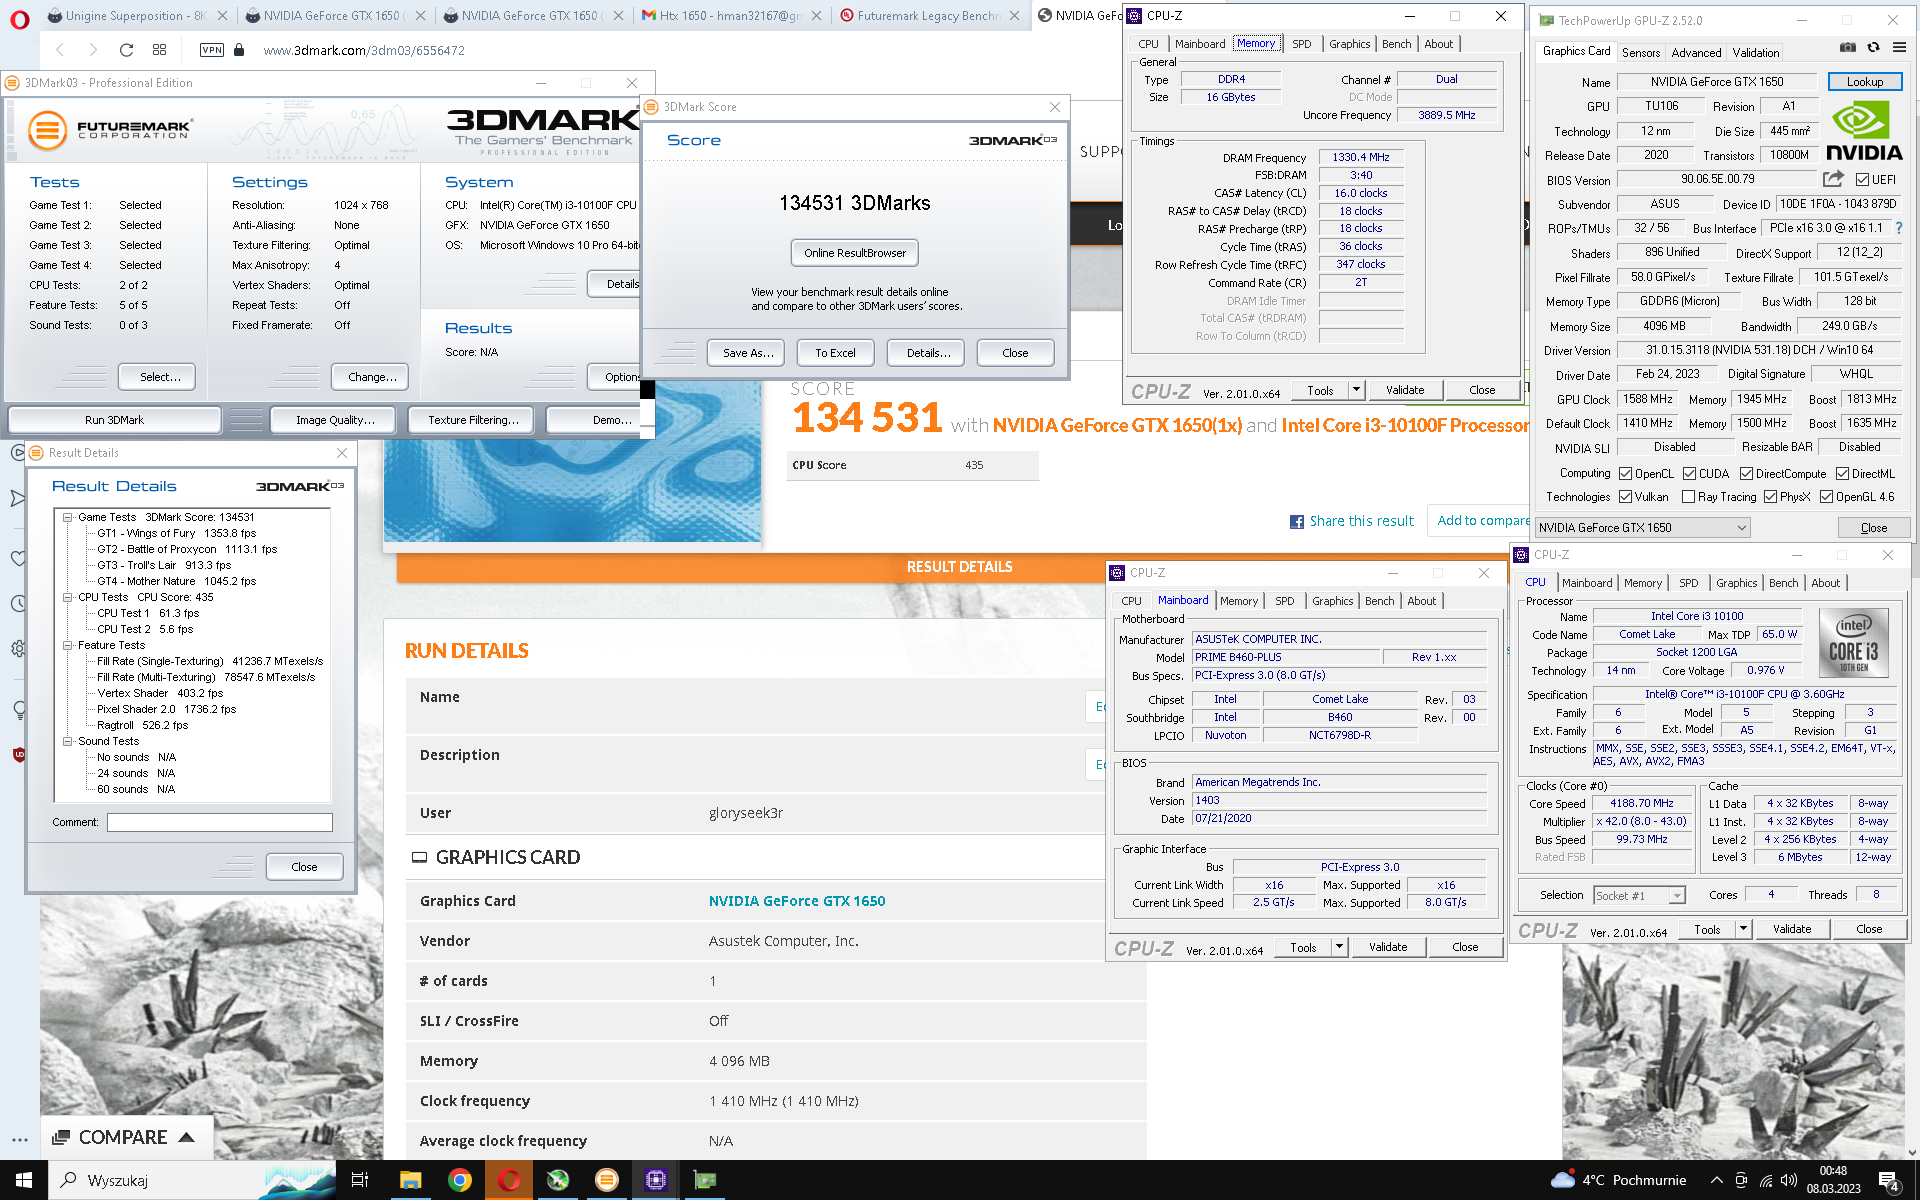Image resolution: width=1920 pixels, height=1200 pixels.
Task: Collapse the Game Tests tree node
Action: tap(68, 518)
